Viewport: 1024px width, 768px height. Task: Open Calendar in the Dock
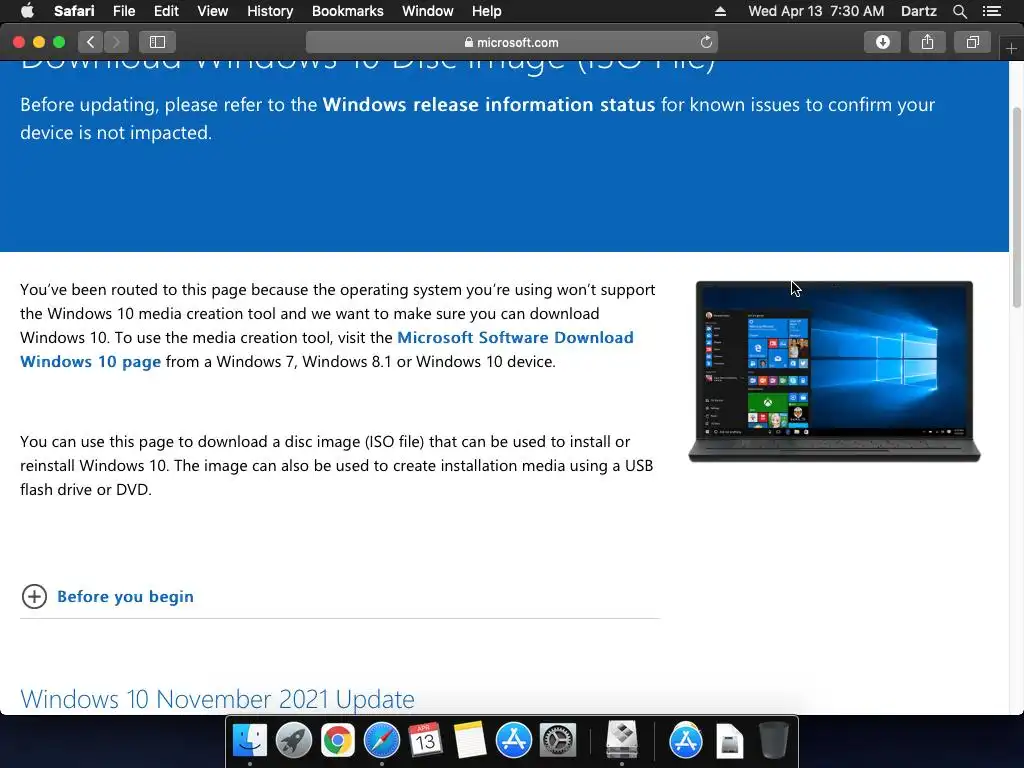pos(425,741)
